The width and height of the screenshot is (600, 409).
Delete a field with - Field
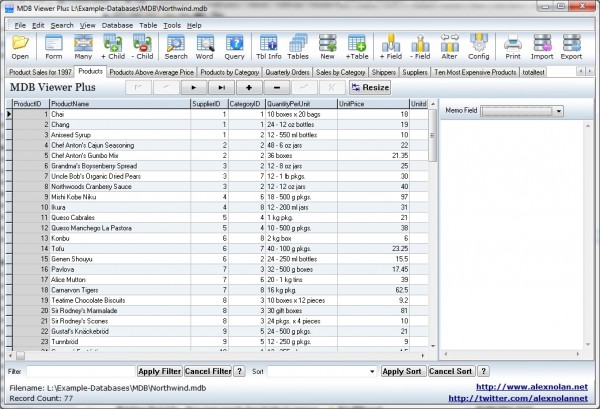[x=420, y=47]
